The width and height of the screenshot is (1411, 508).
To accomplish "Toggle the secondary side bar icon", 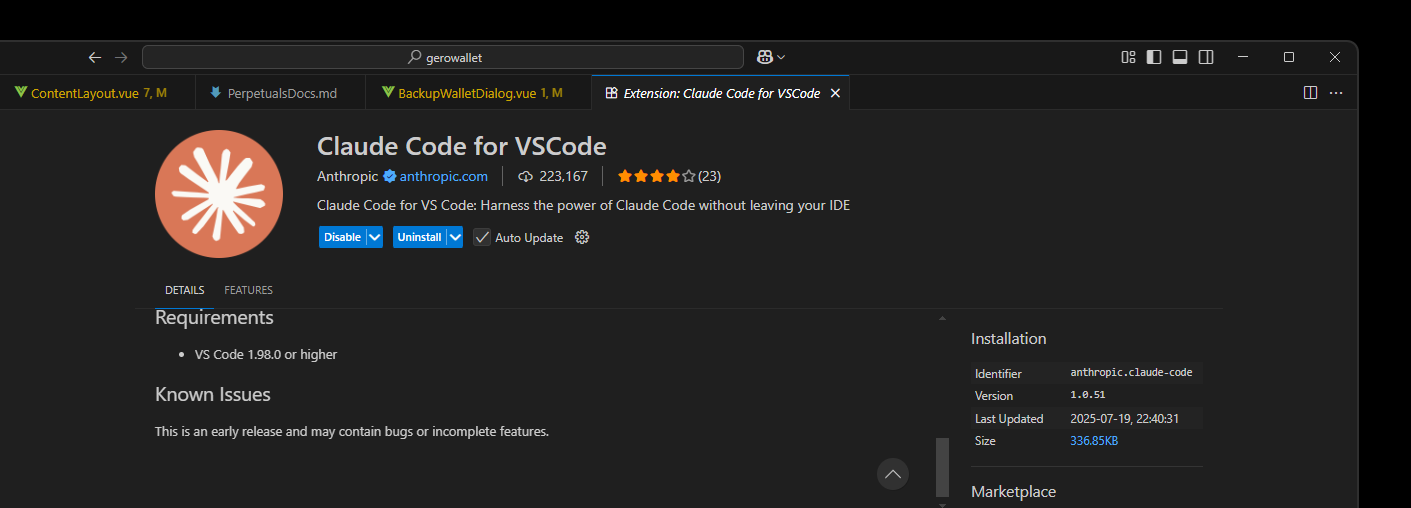I will (1206, 57).
